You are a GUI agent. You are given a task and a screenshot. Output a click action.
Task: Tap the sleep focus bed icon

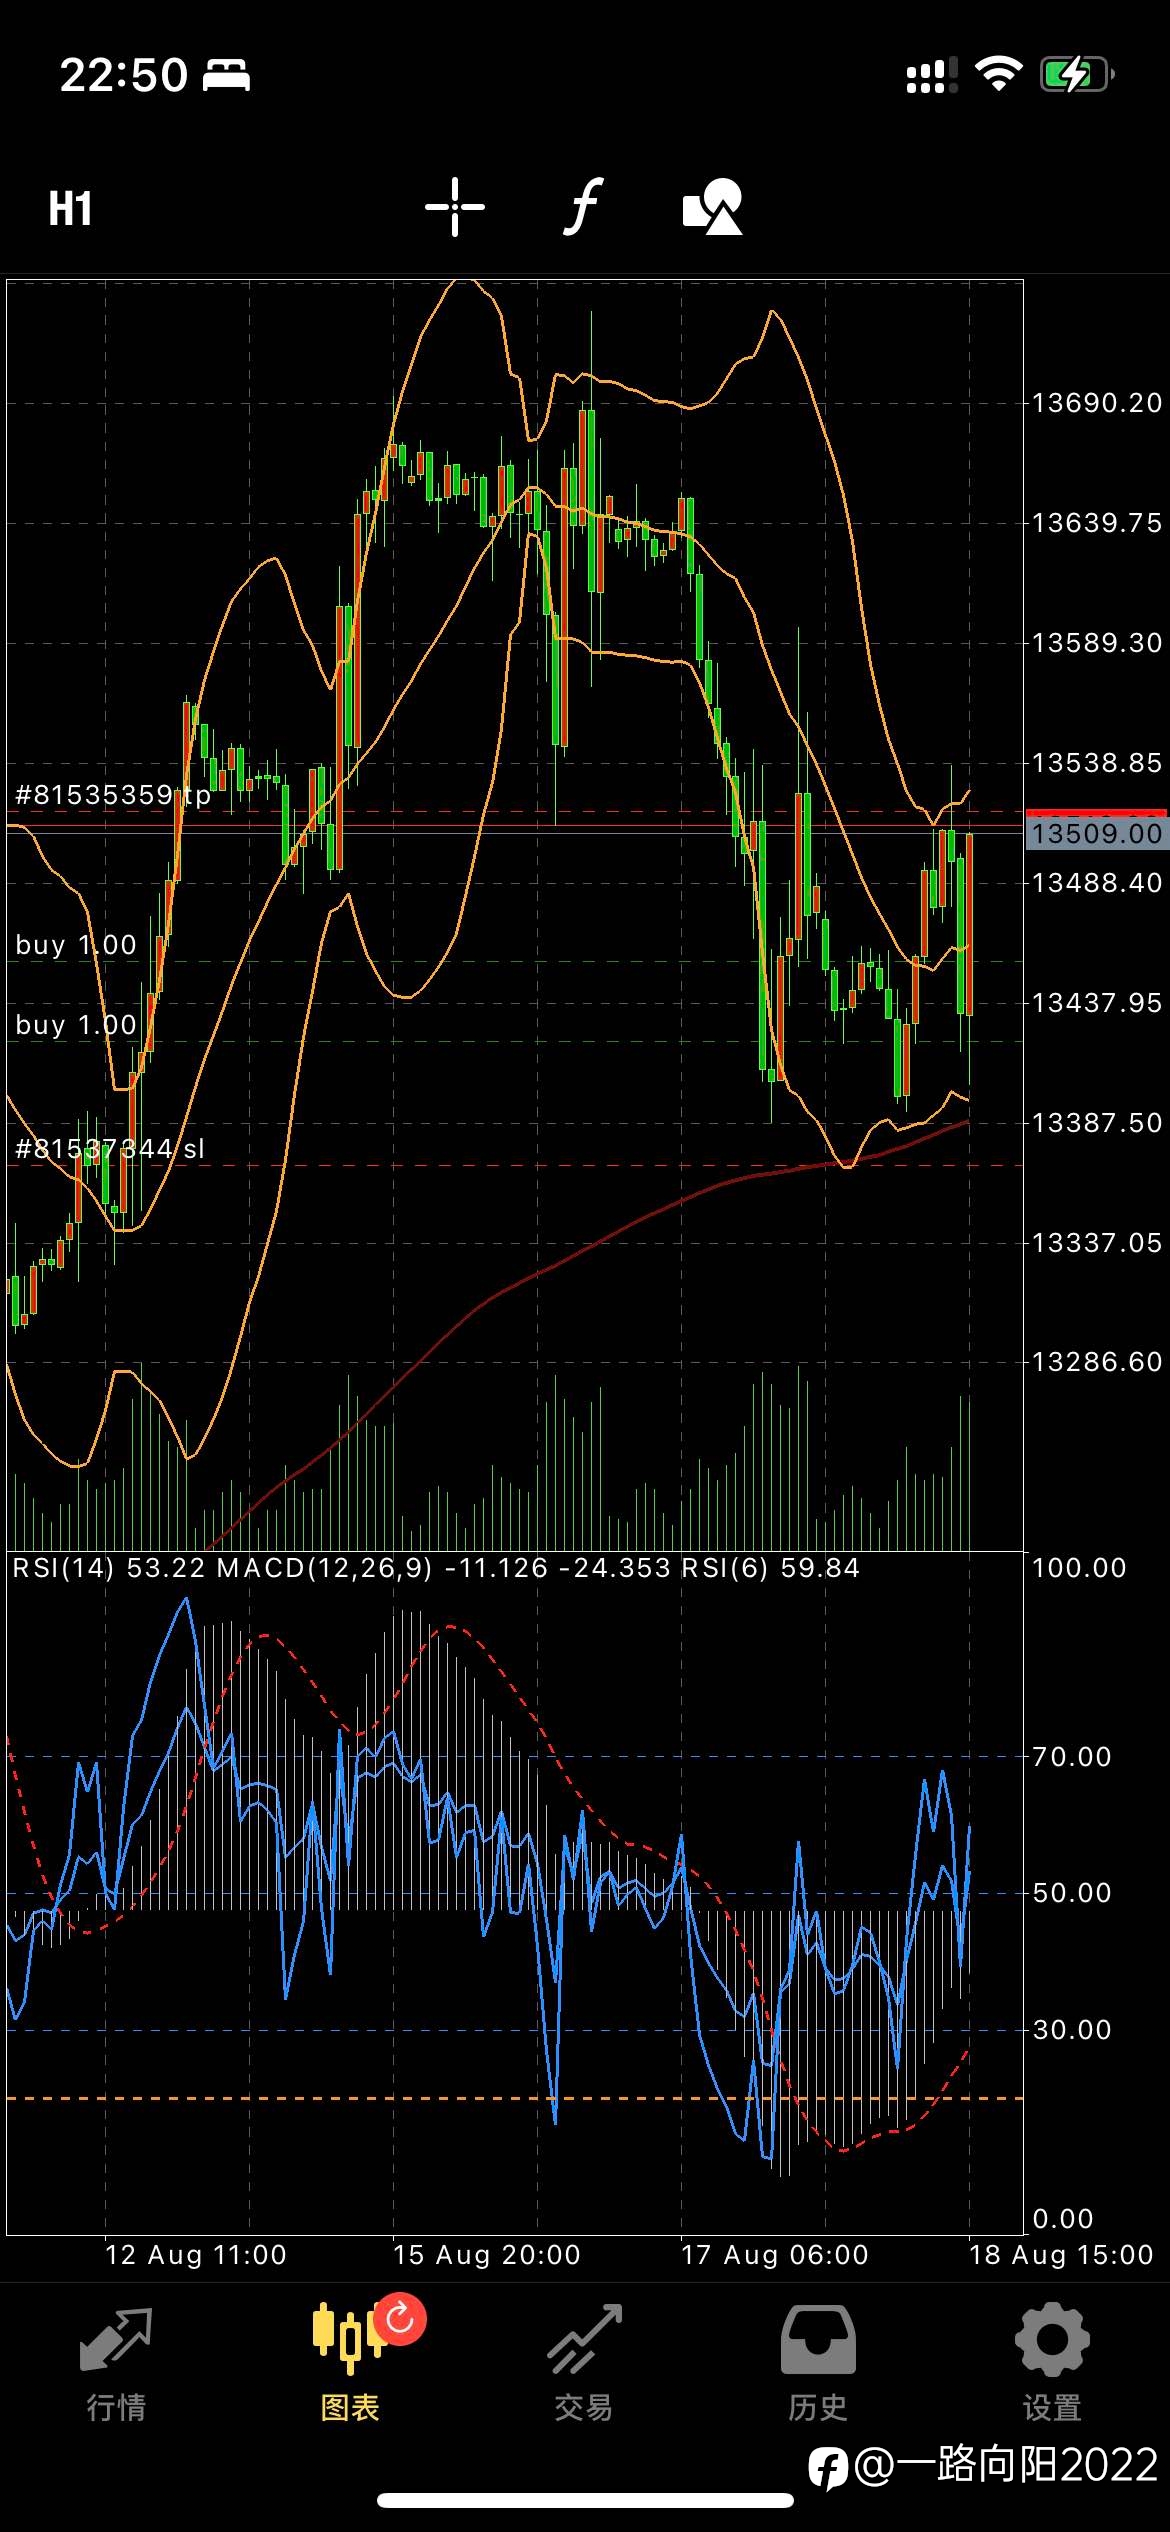click(x=227, y=76)
